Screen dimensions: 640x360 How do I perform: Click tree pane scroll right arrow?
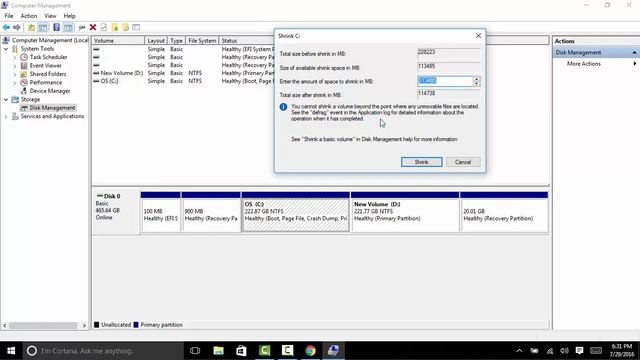point(84,325)
